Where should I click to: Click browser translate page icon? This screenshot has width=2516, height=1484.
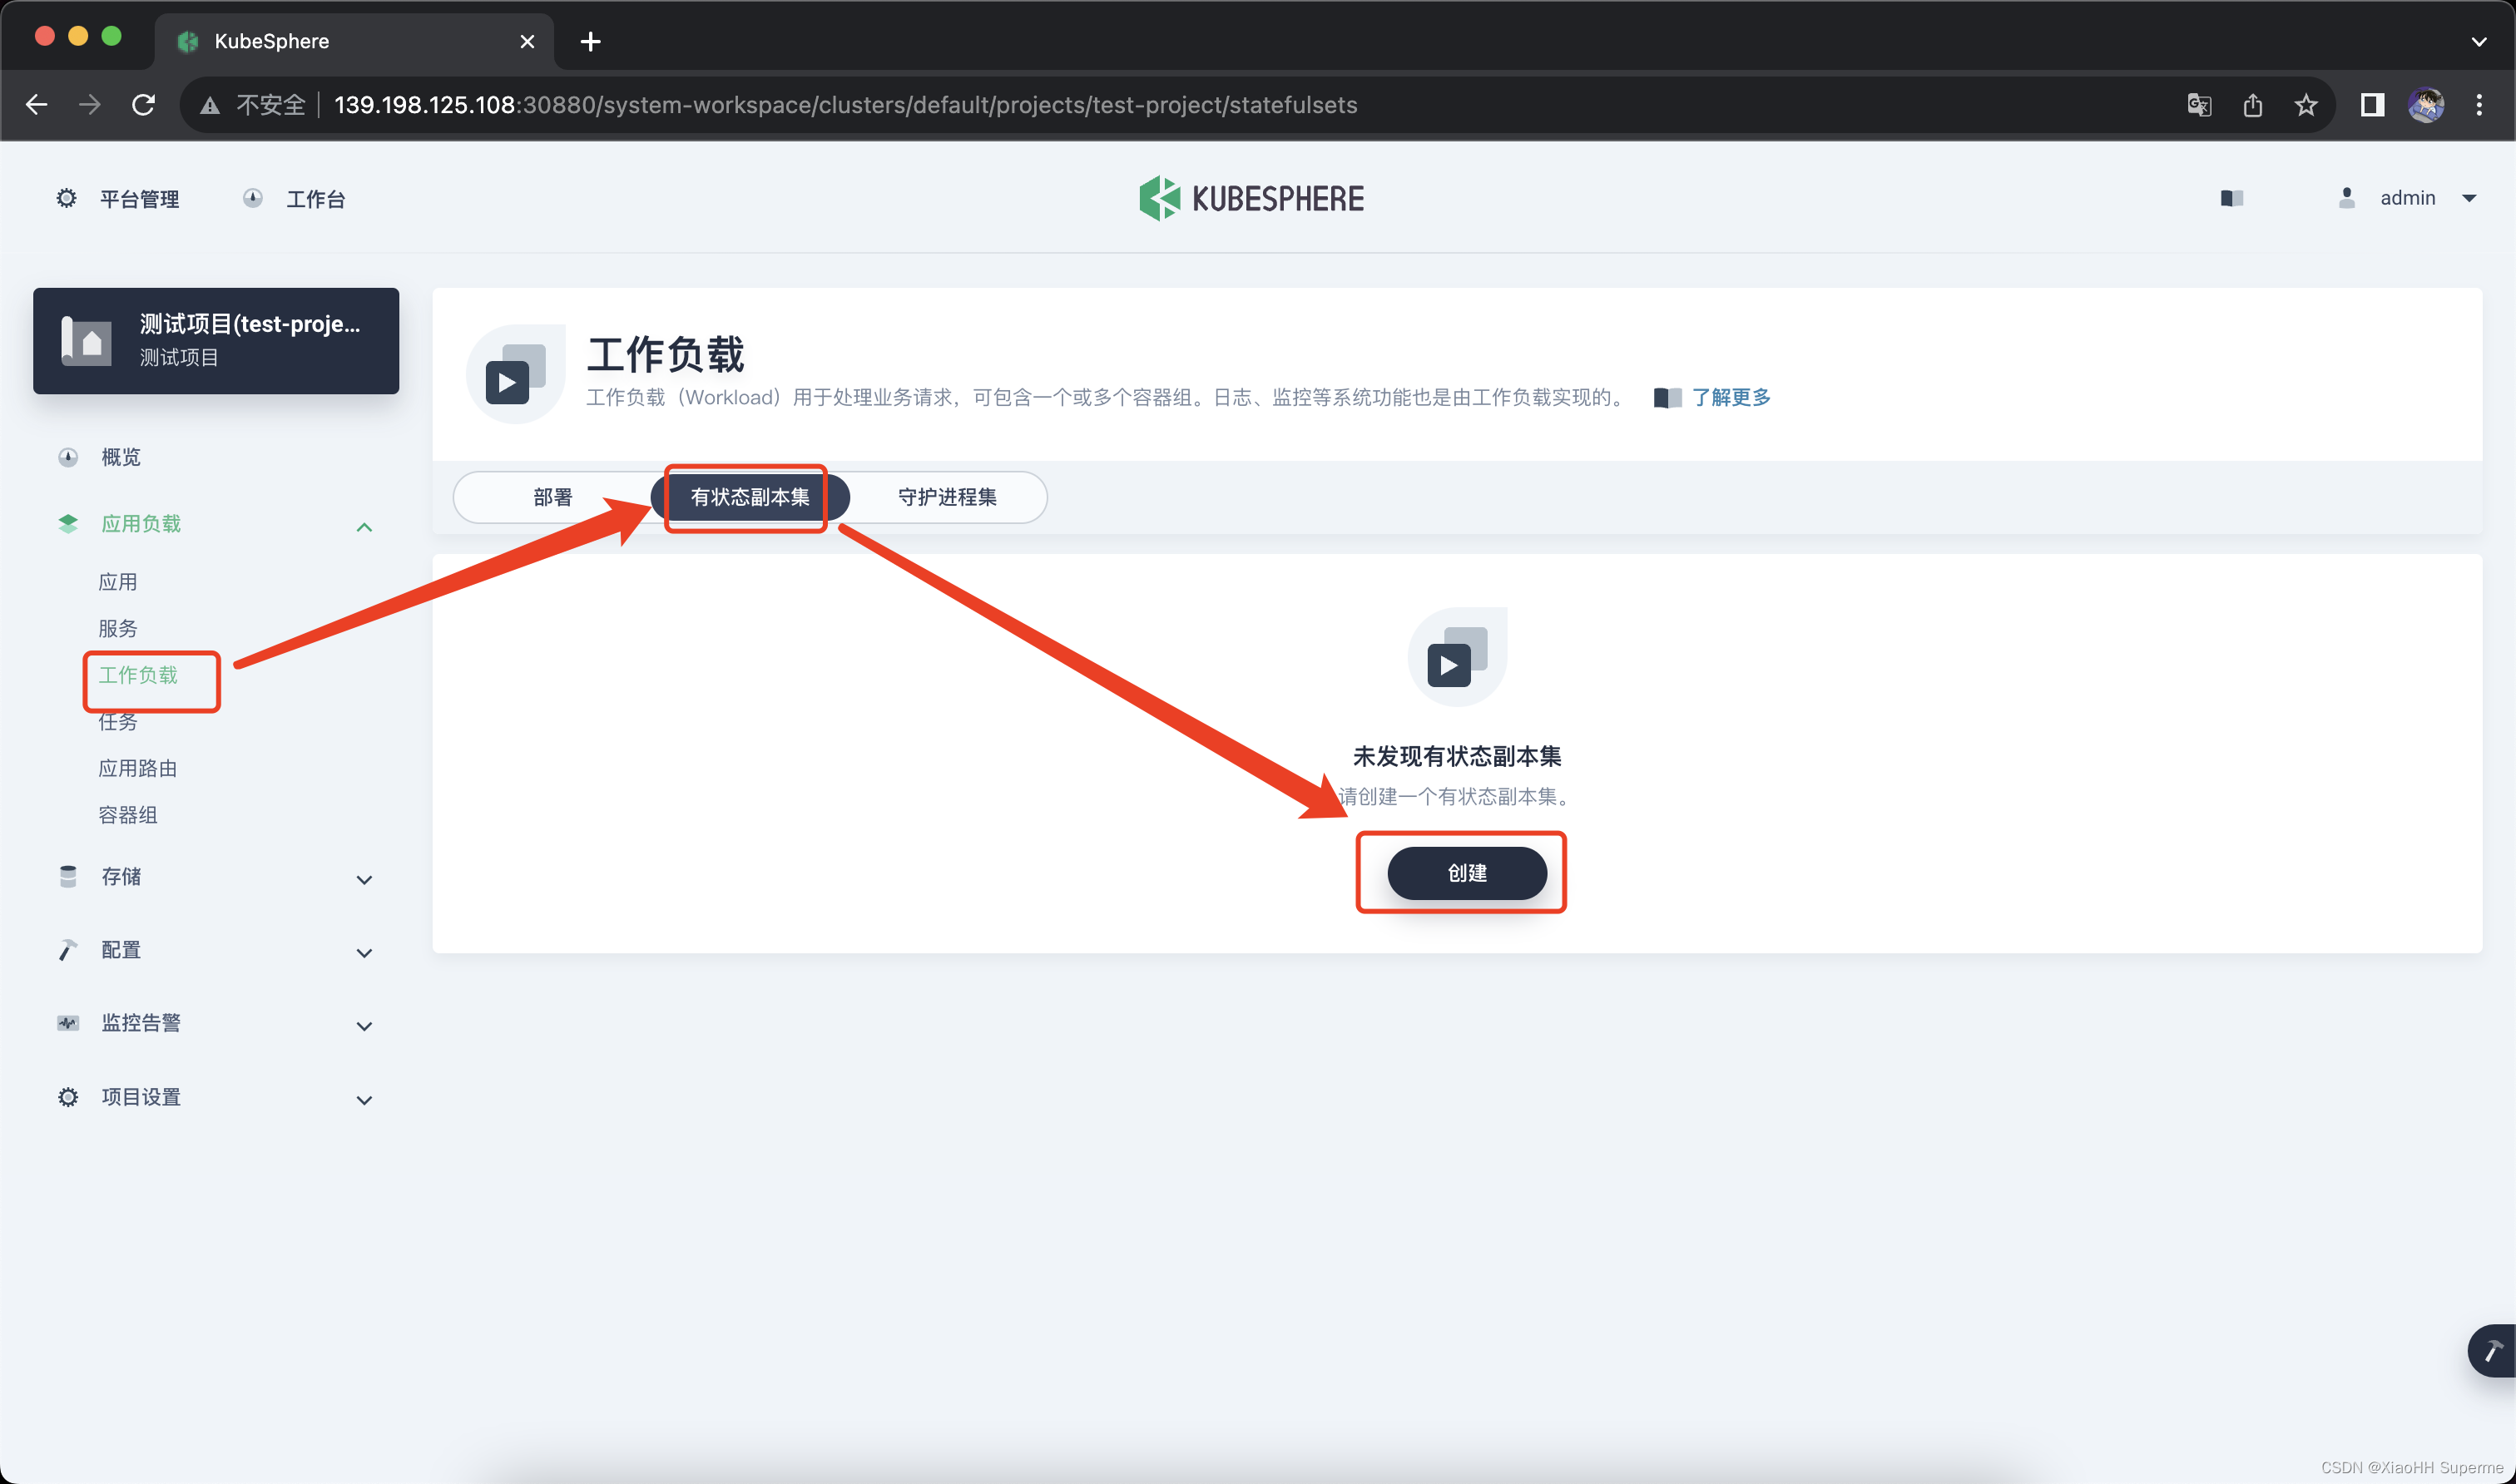coord(2199,105)
